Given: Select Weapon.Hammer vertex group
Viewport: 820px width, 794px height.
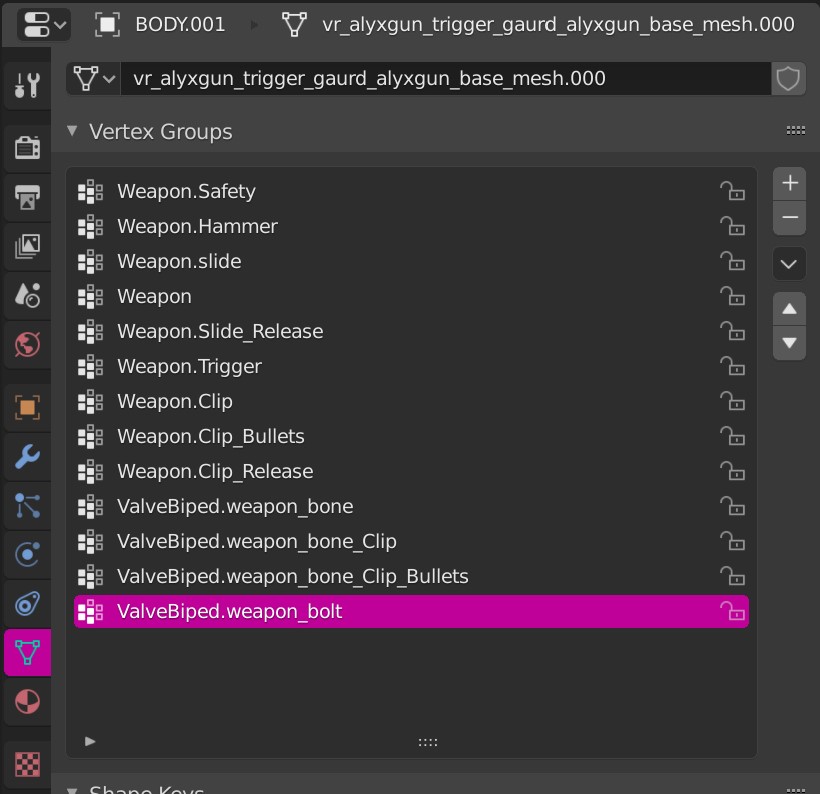Looking at the screenshot, I should click(411, 226).
